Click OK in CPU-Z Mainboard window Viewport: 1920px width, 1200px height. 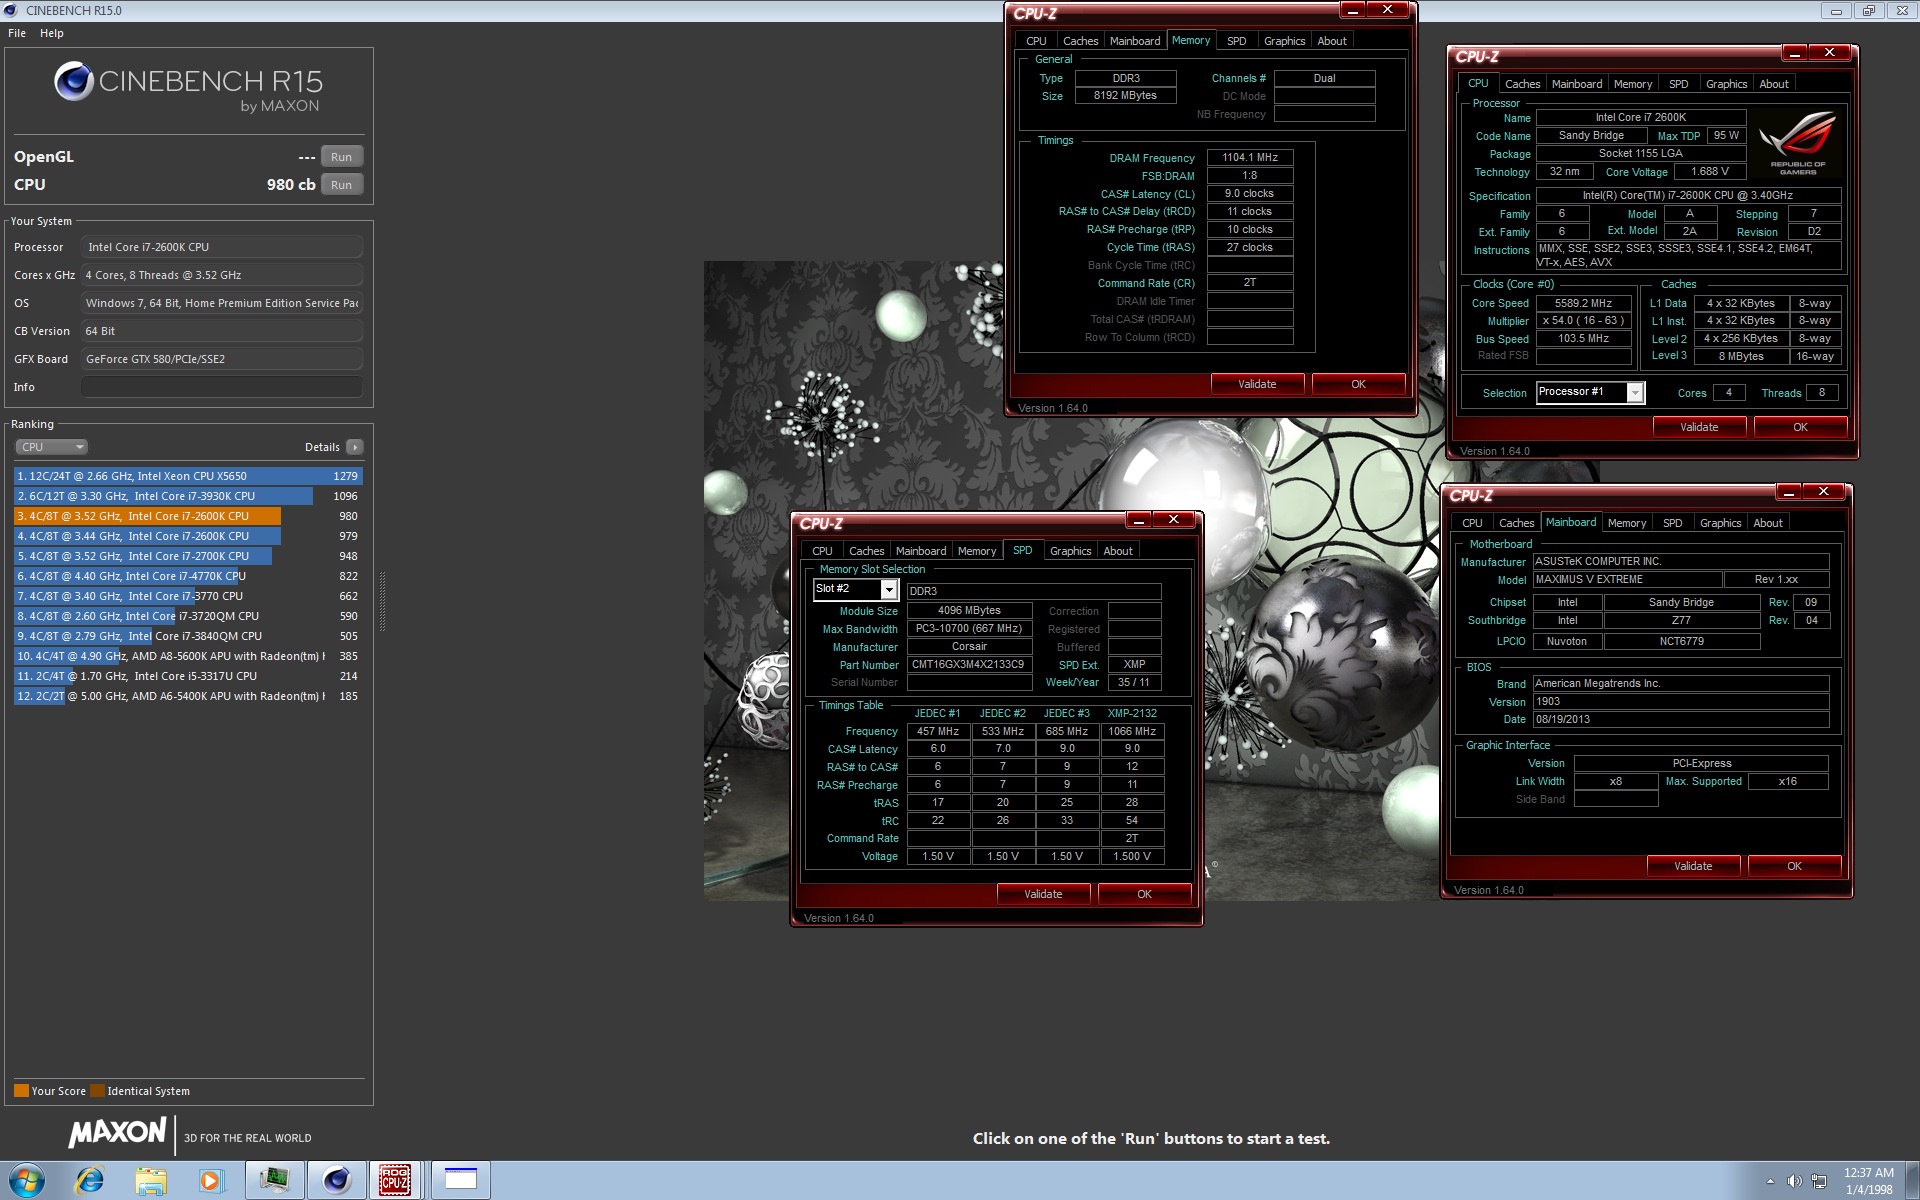coord(1794,866)
